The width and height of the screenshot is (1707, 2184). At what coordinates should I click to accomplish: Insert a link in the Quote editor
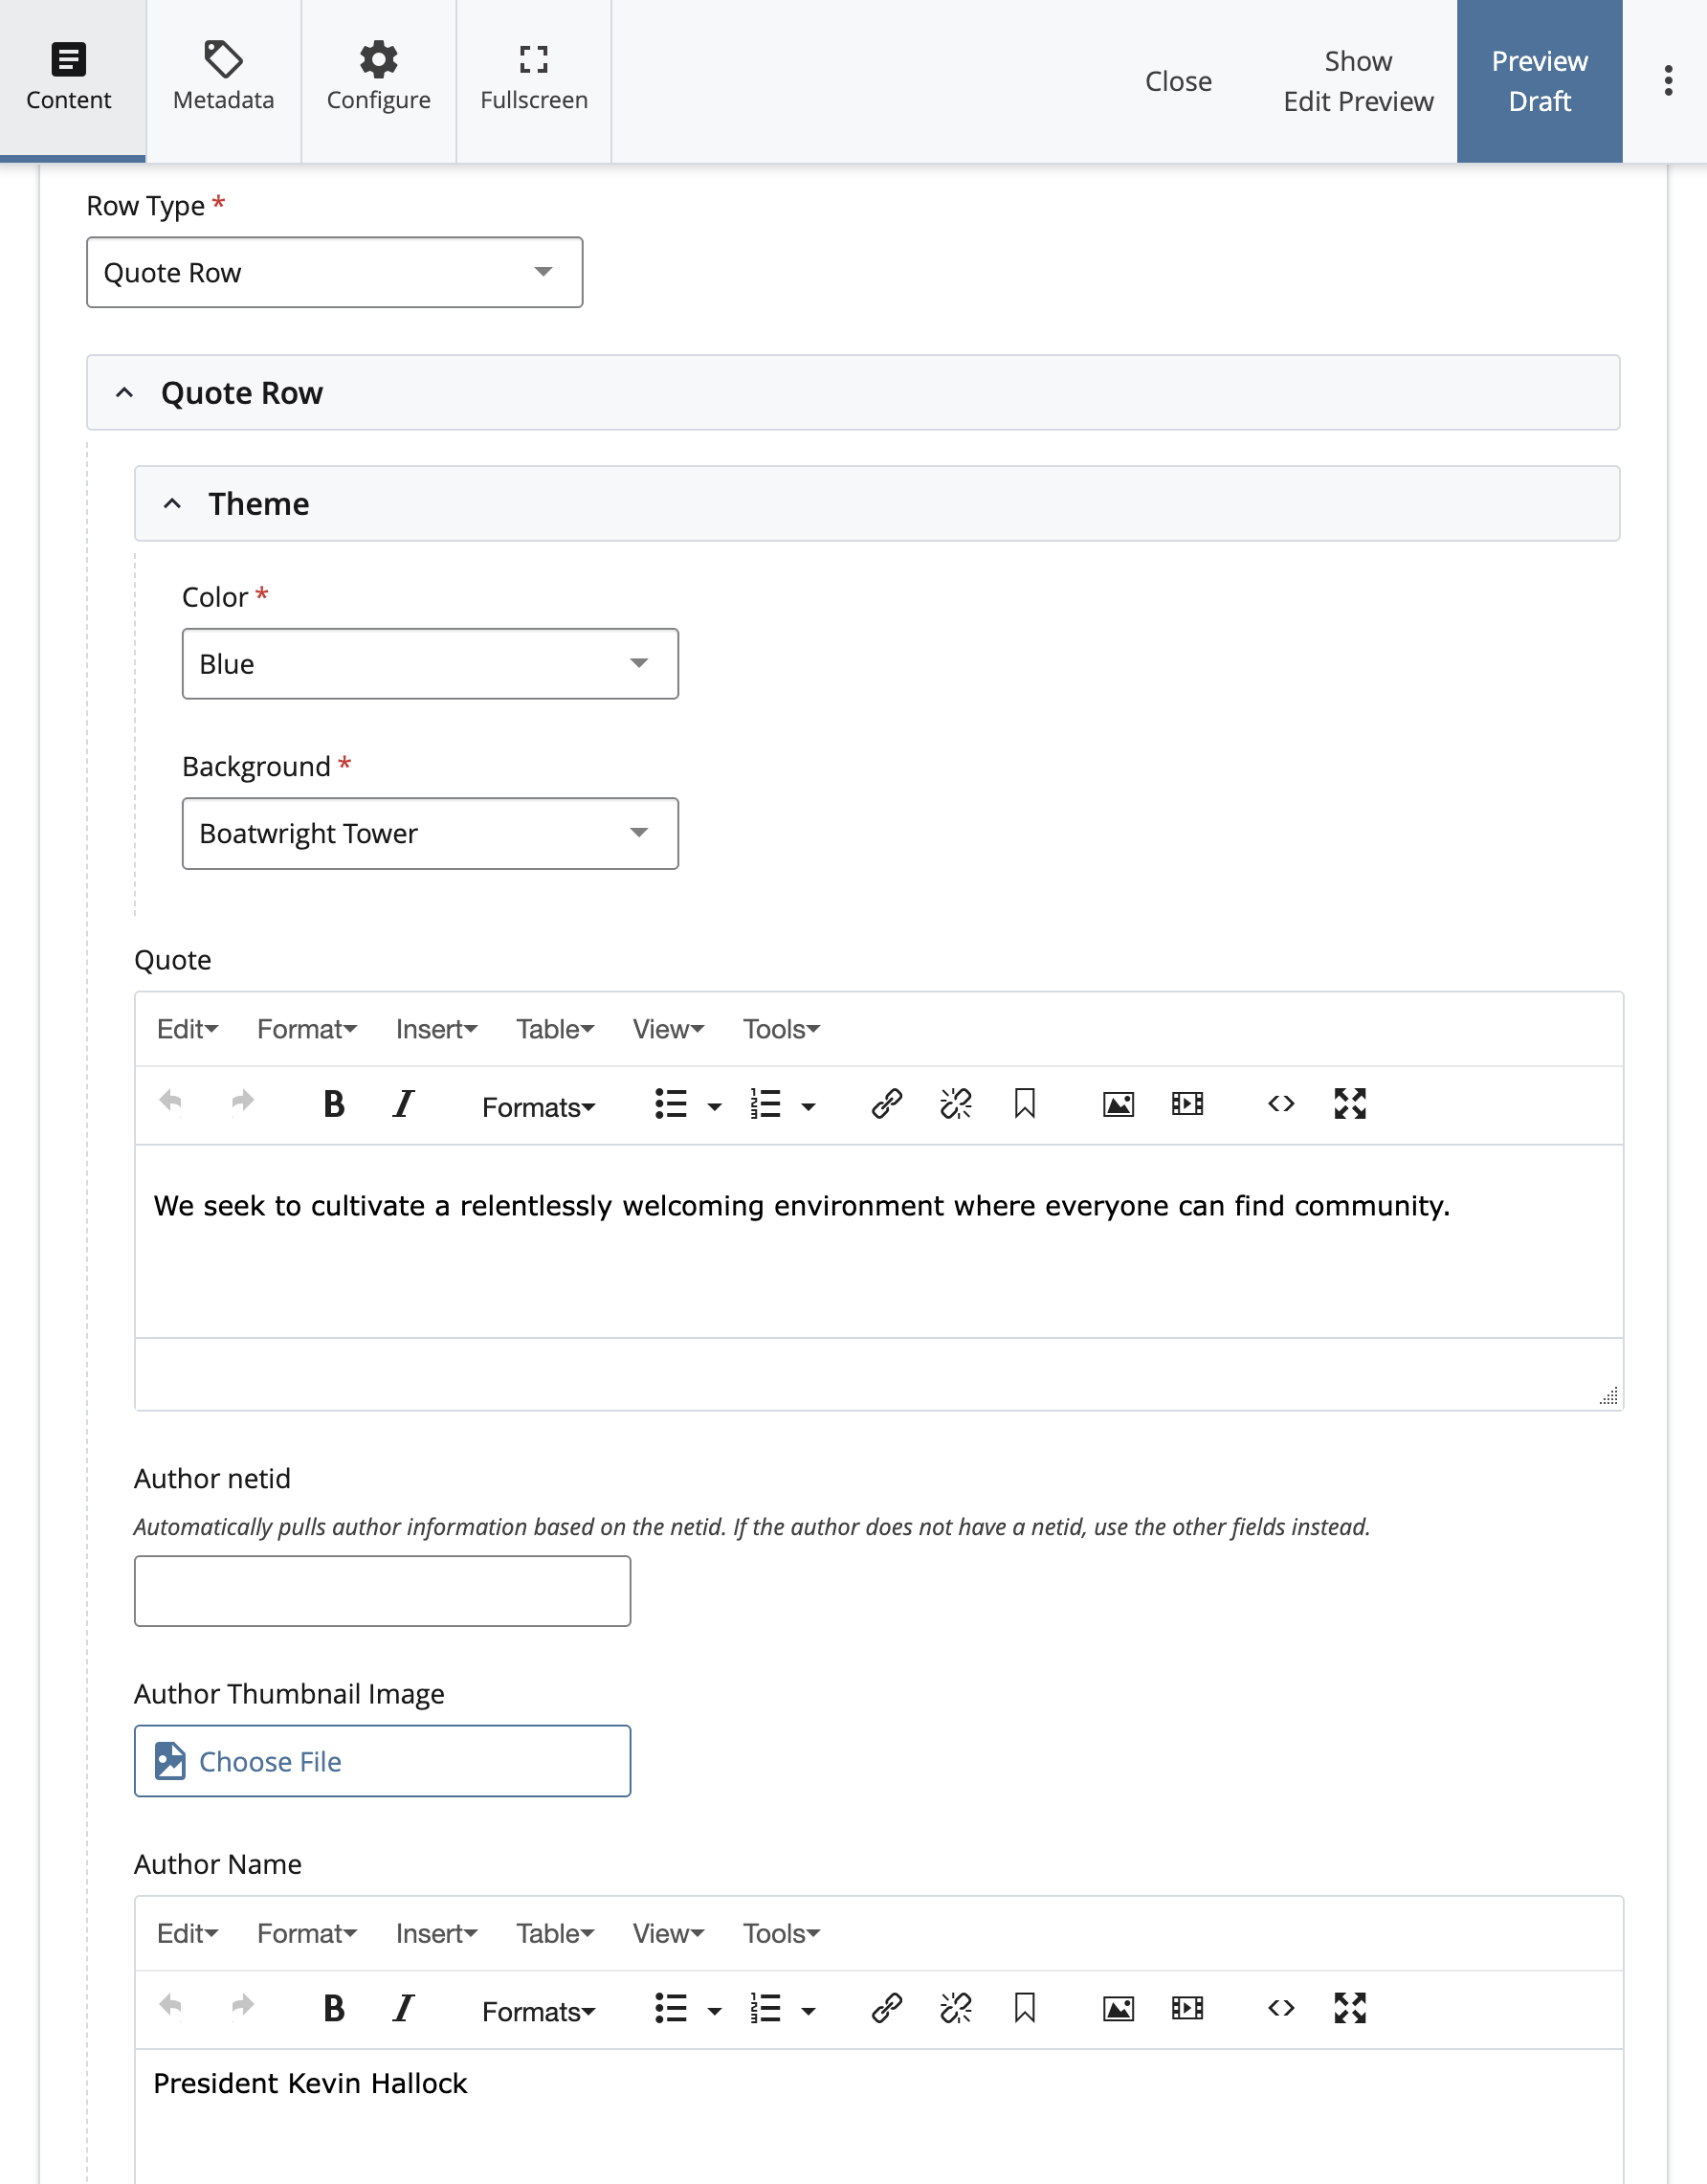[x=886, y=1104]
